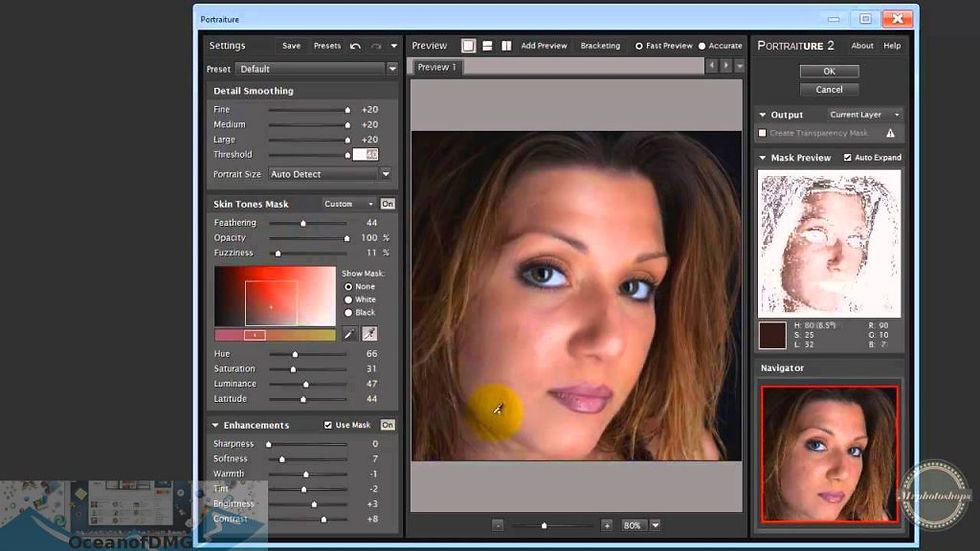Switch to horizontal split preview layout
The width and height of the screenshot is (980, 551).
(487, 46)
